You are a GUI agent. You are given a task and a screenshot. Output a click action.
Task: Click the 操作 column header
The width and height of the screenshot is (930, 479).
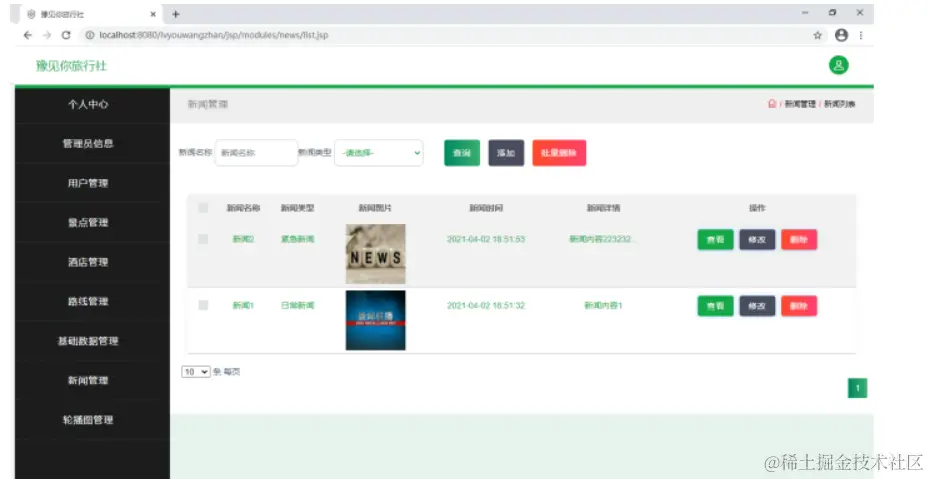click(757, 207)
